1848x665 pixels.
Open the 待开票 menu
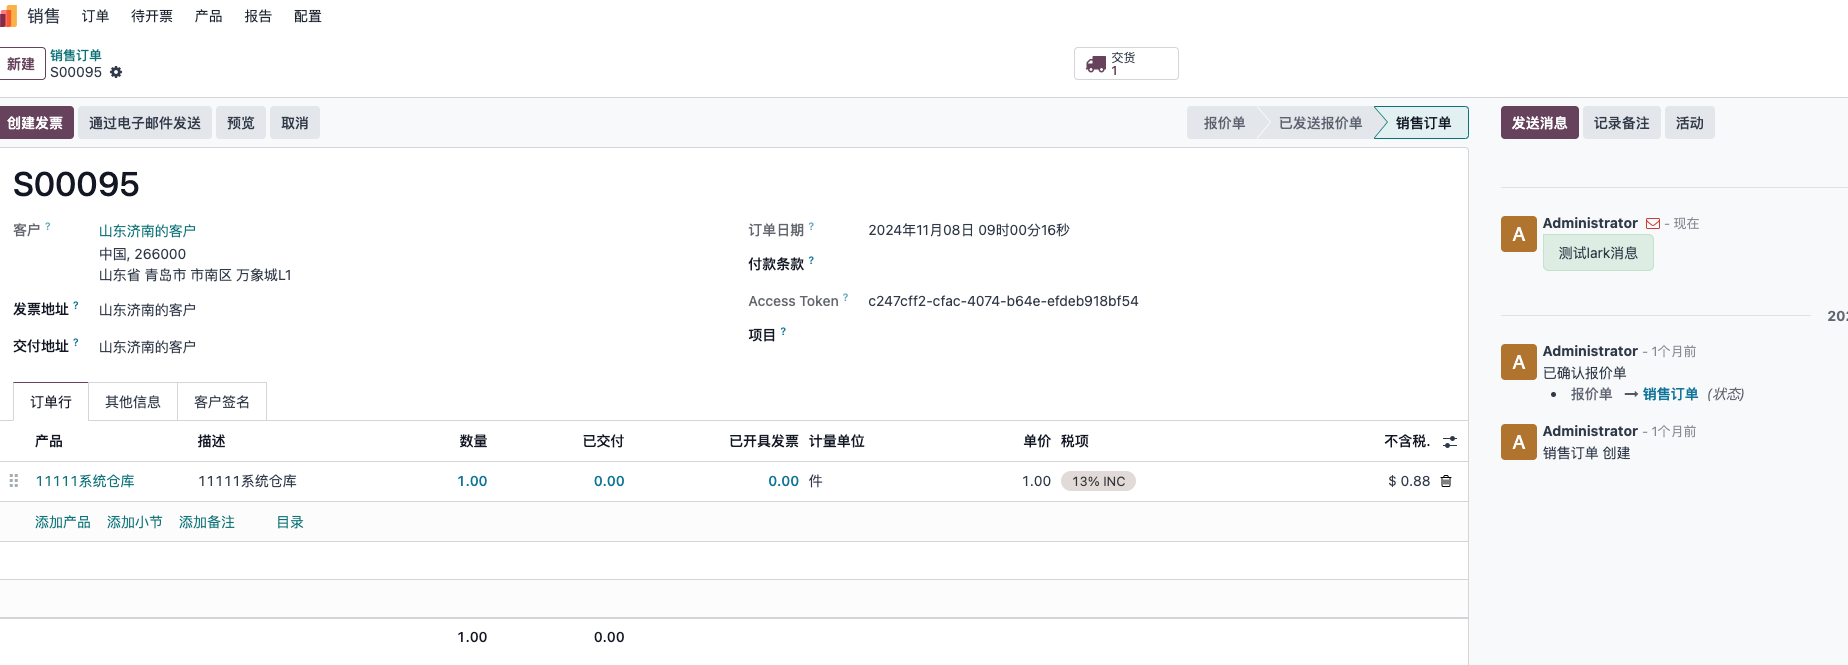coord(152,16)
